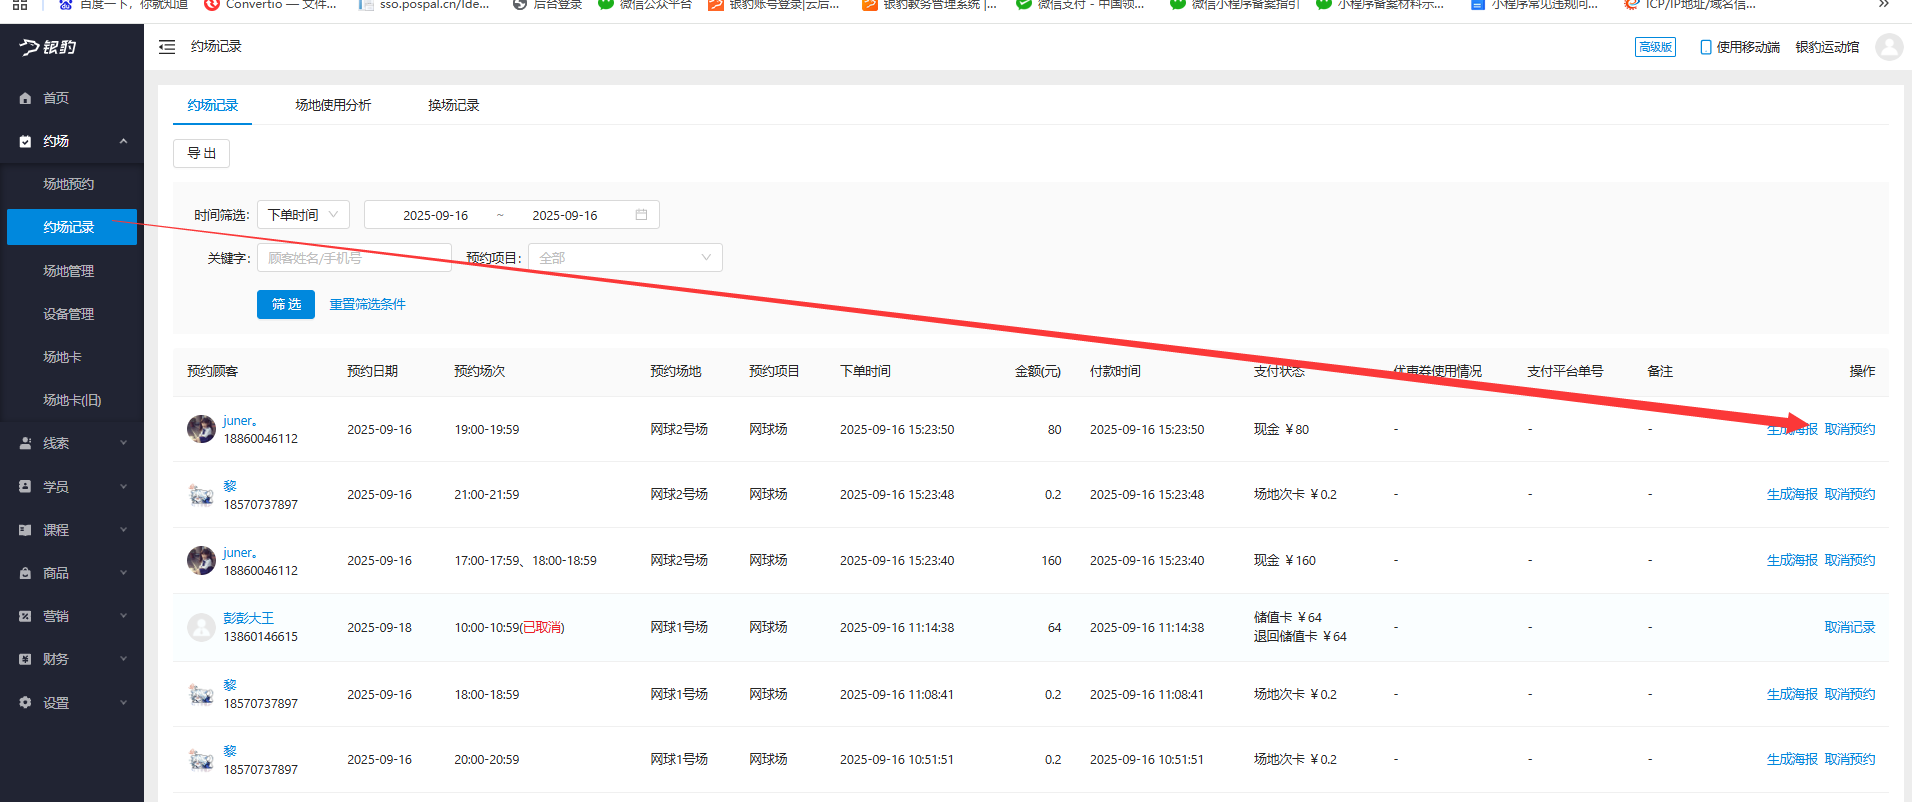Click the user avatar icon at top right

point(1888,47)
